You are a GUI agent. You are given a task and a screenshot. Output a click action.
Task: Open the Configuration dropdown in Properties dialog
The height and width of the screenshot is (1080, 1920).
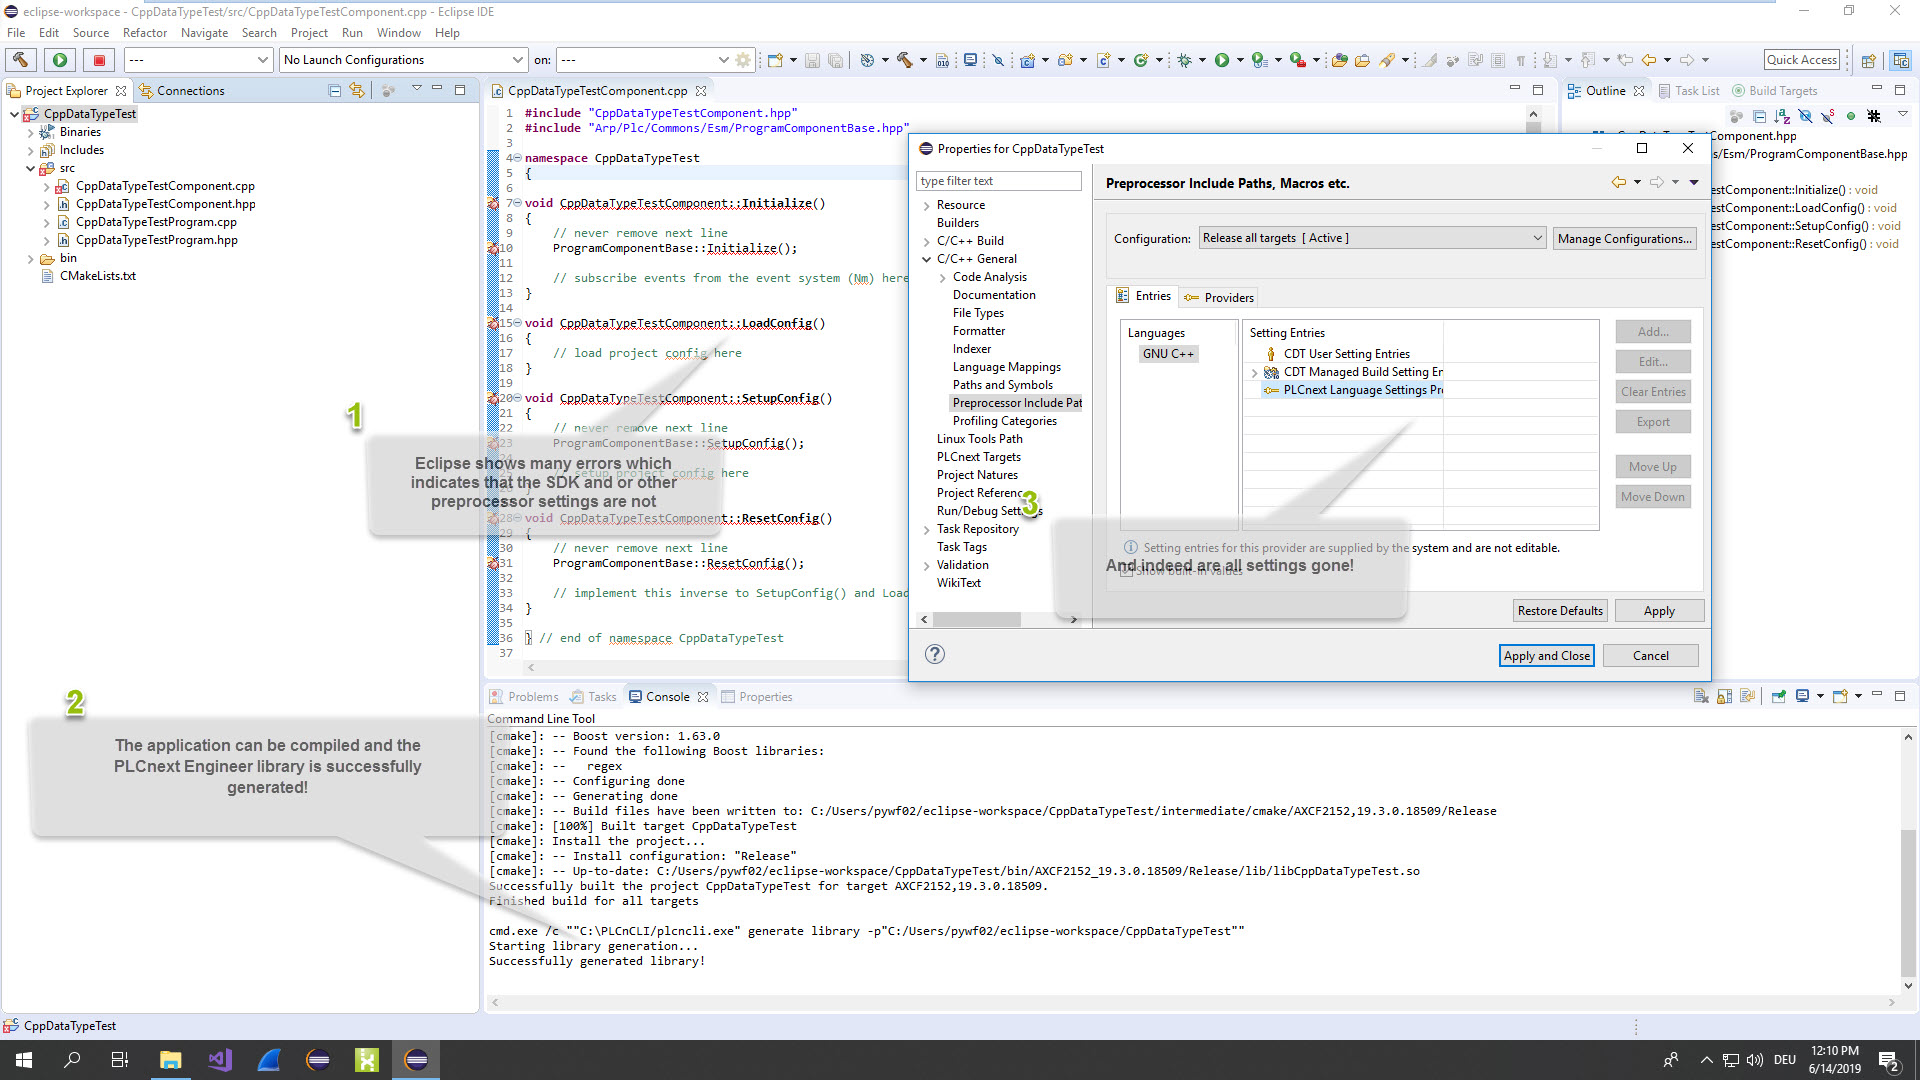pos(1372,238)
